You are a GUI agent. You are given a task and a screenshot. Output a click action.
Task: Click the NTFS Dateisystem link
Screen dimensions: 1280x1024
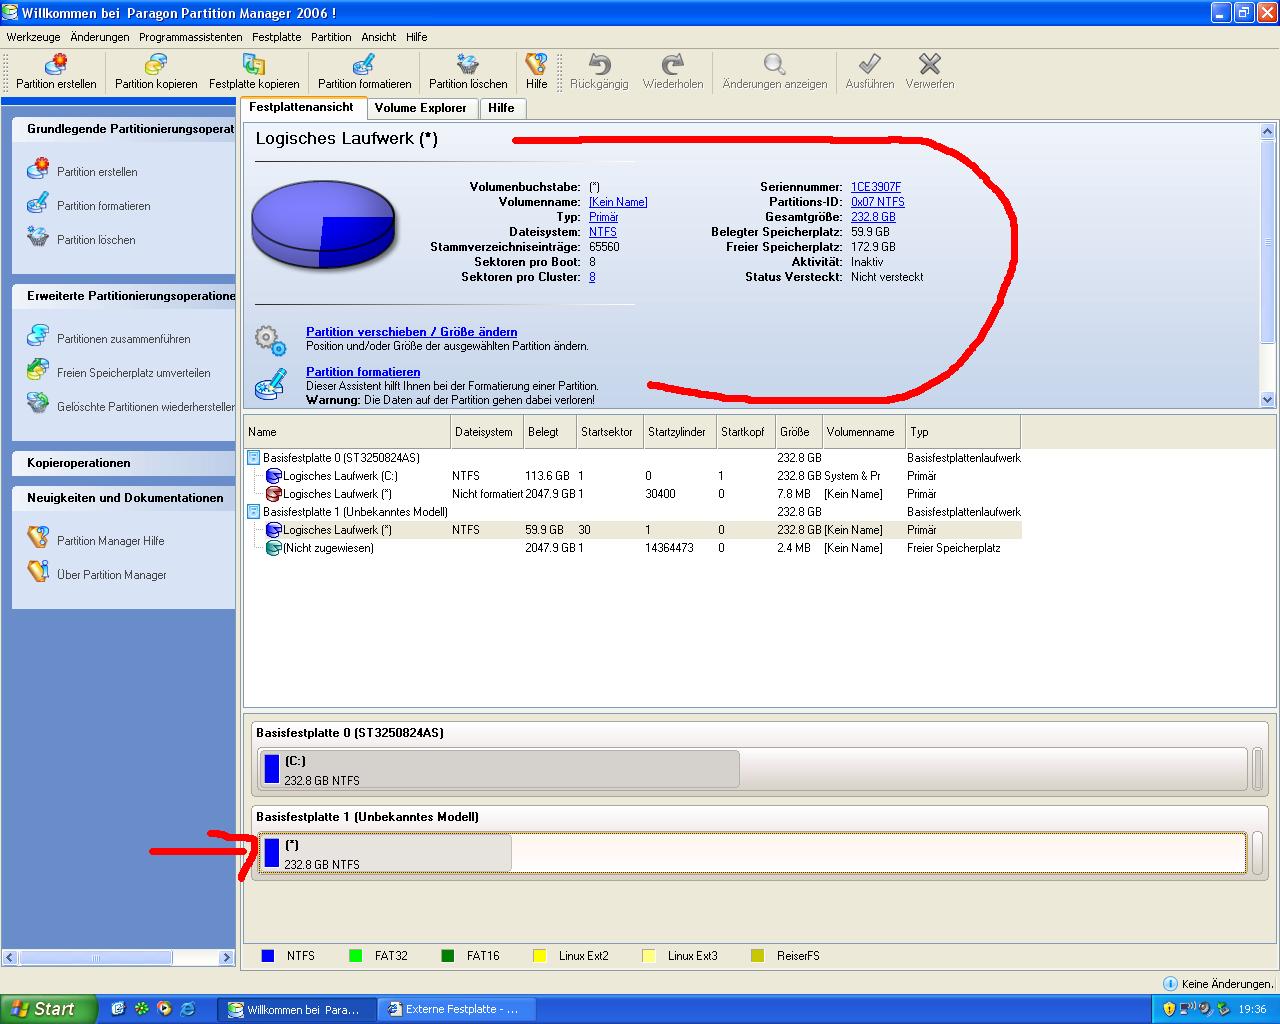coord(603,232)
